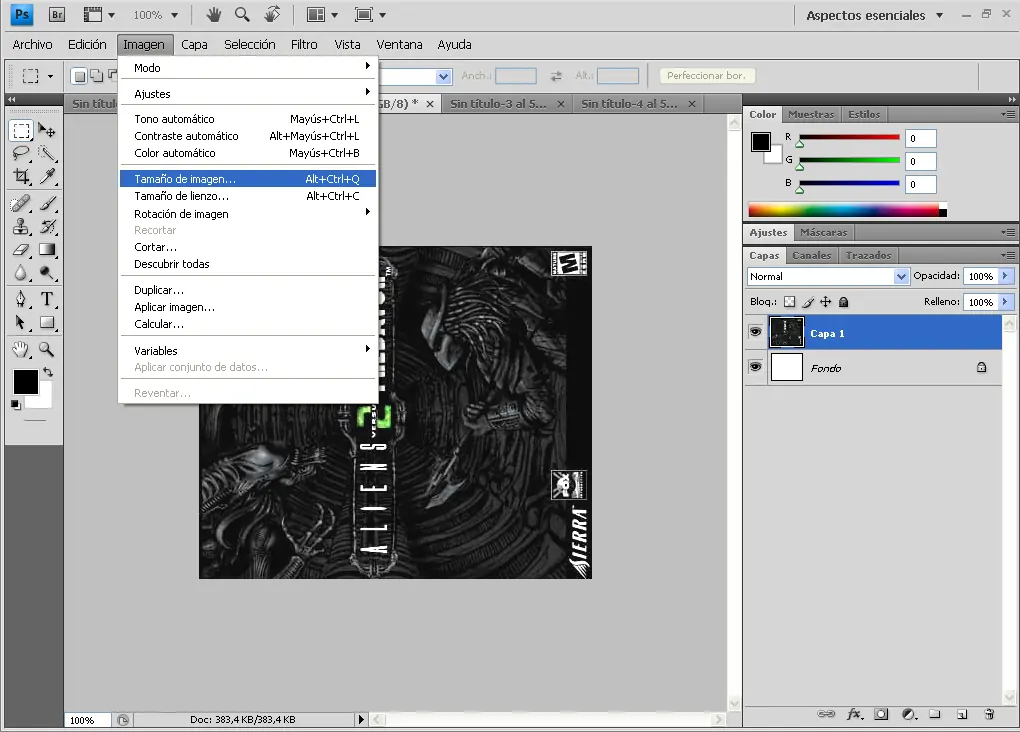Select the Dodge tool

click(47, 273)
